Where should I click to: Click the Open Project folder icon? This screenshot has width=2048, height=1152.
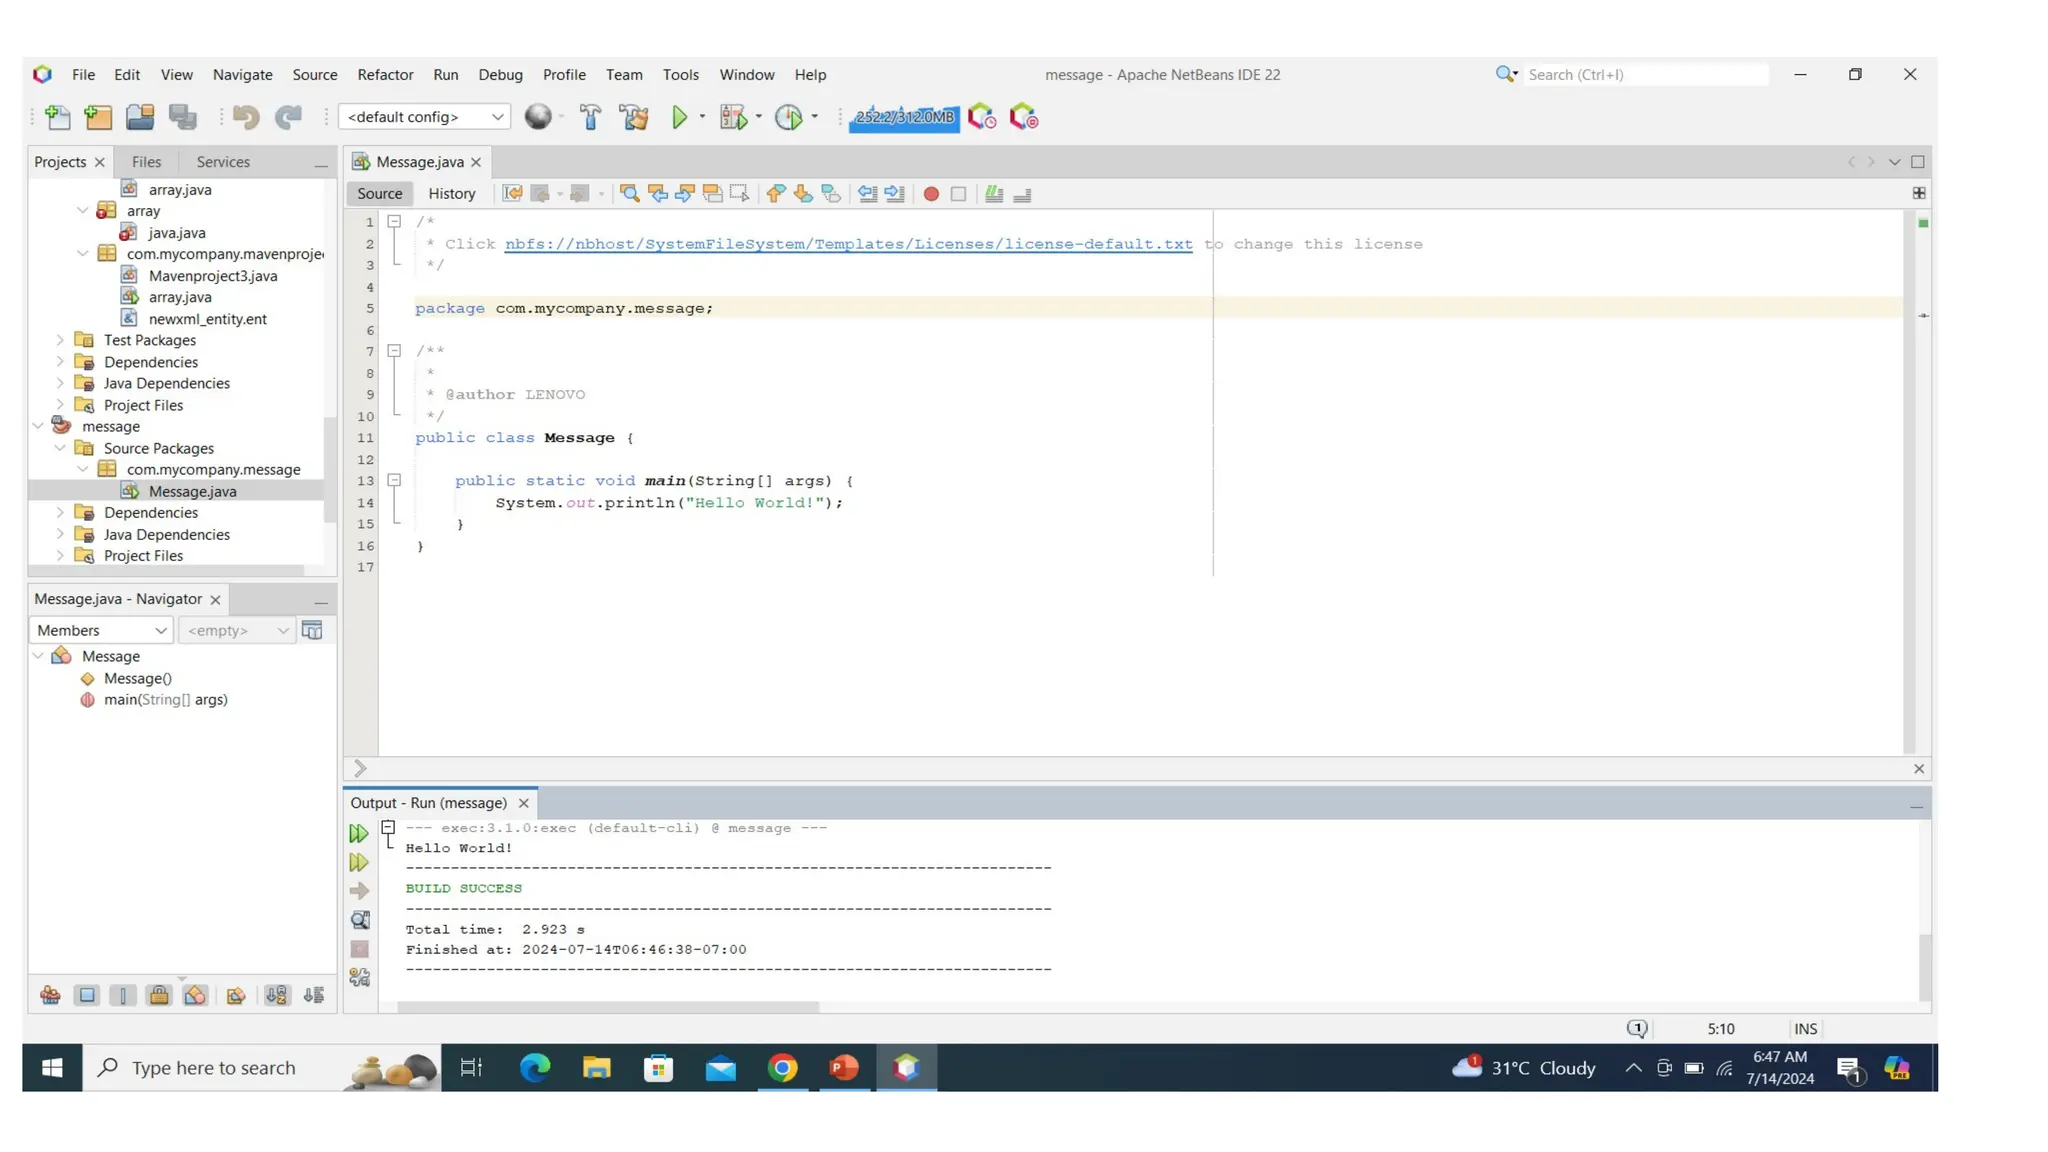[x=140, y=117]
